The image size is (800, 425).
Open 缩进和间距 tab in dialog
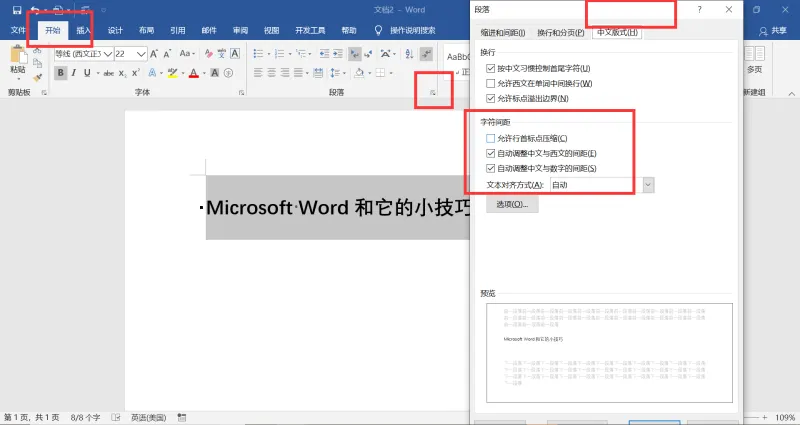coord(503,33)
